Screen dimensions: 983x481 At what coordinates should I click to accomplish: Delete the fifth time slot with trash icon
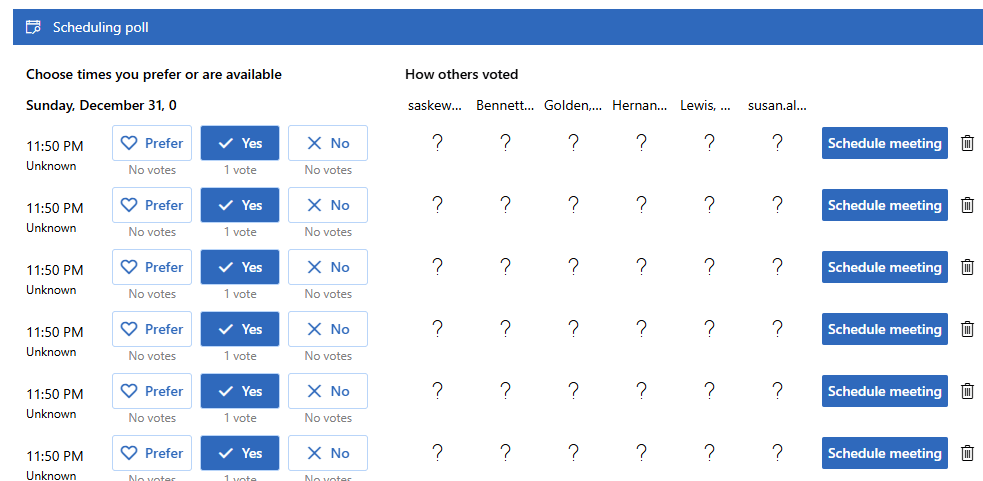point(967,391)
